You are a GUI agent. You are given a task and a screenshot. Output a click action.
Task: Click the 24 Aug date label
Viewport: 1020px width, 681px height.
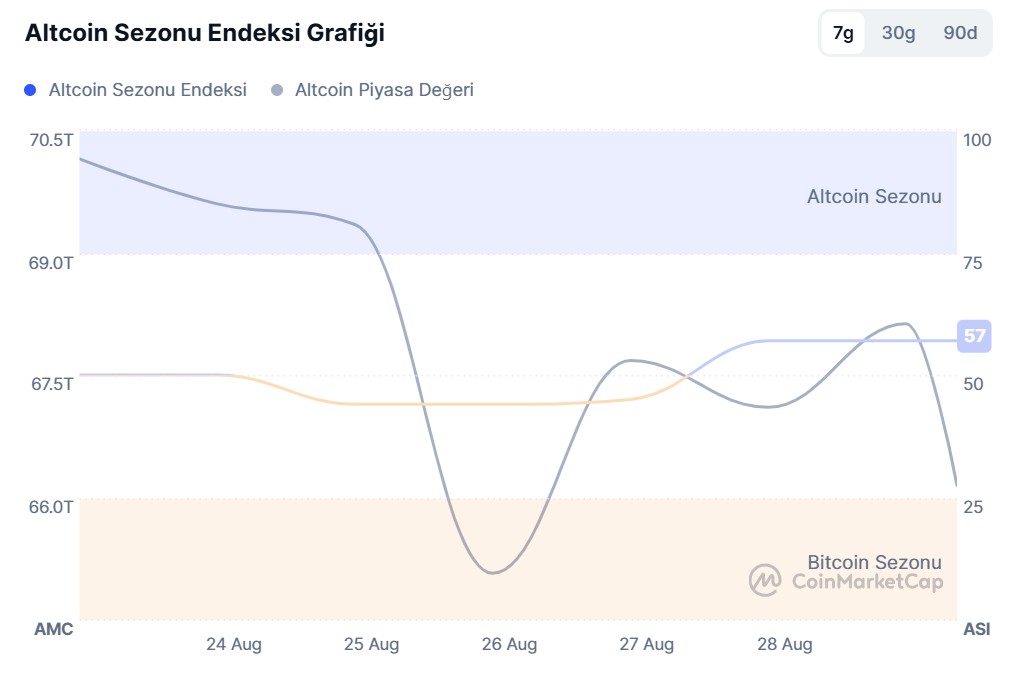tap(234, 645)
